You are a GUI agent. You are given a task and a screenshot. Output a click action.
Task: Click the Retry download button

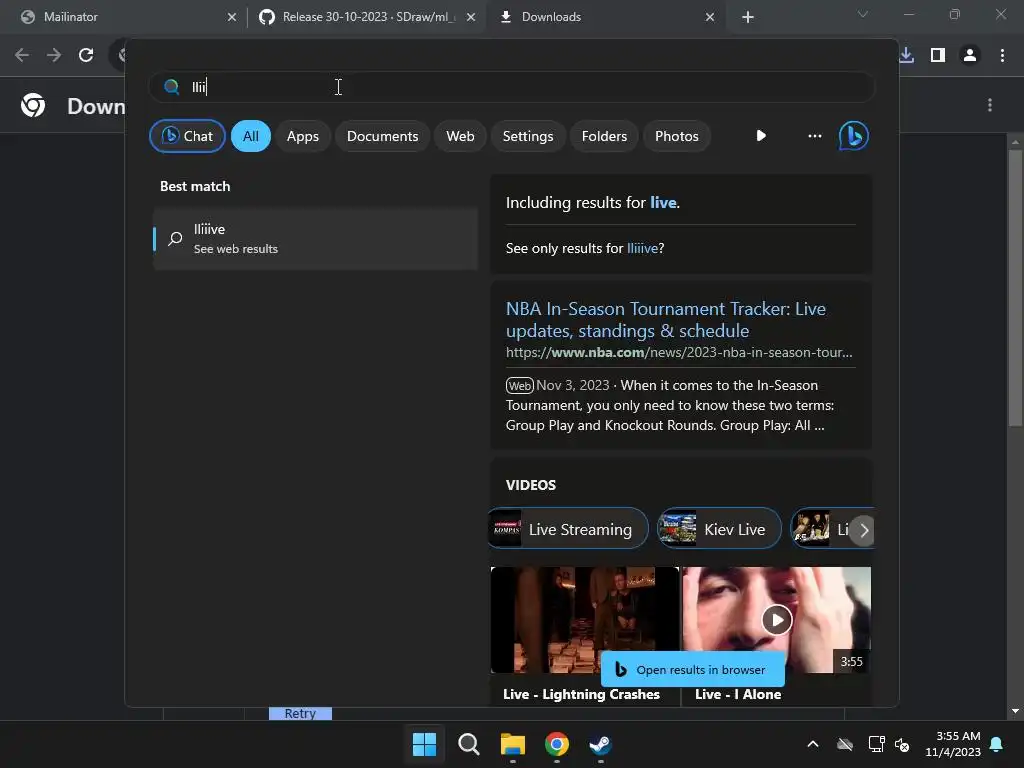[300, 714]
